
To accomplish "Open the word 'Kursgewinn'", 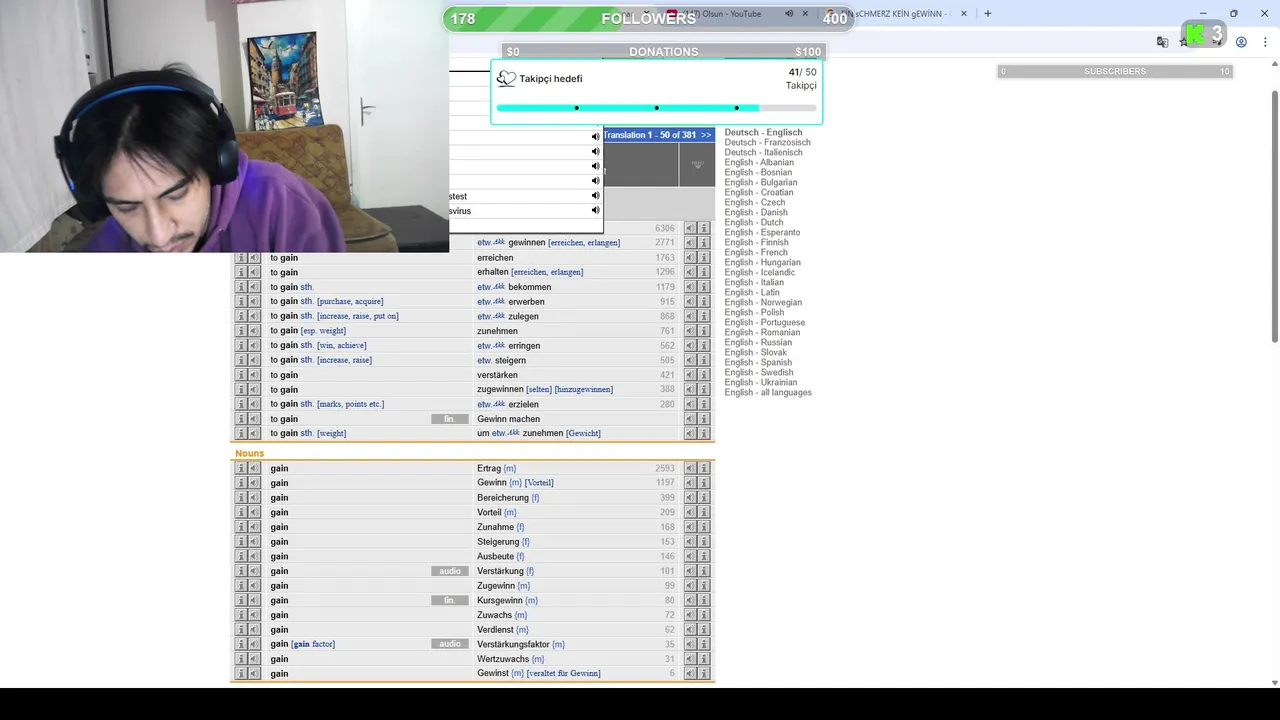I will pyautogui.click(x=500, y=600).
